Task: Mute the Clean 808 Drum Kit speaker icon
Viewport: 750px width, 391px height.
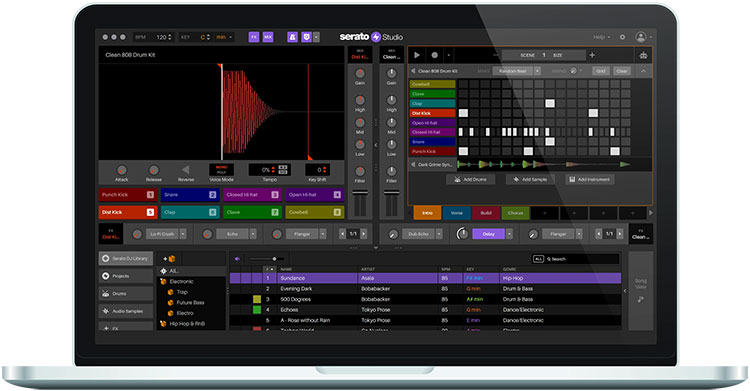Action: (x=413, y=71)
